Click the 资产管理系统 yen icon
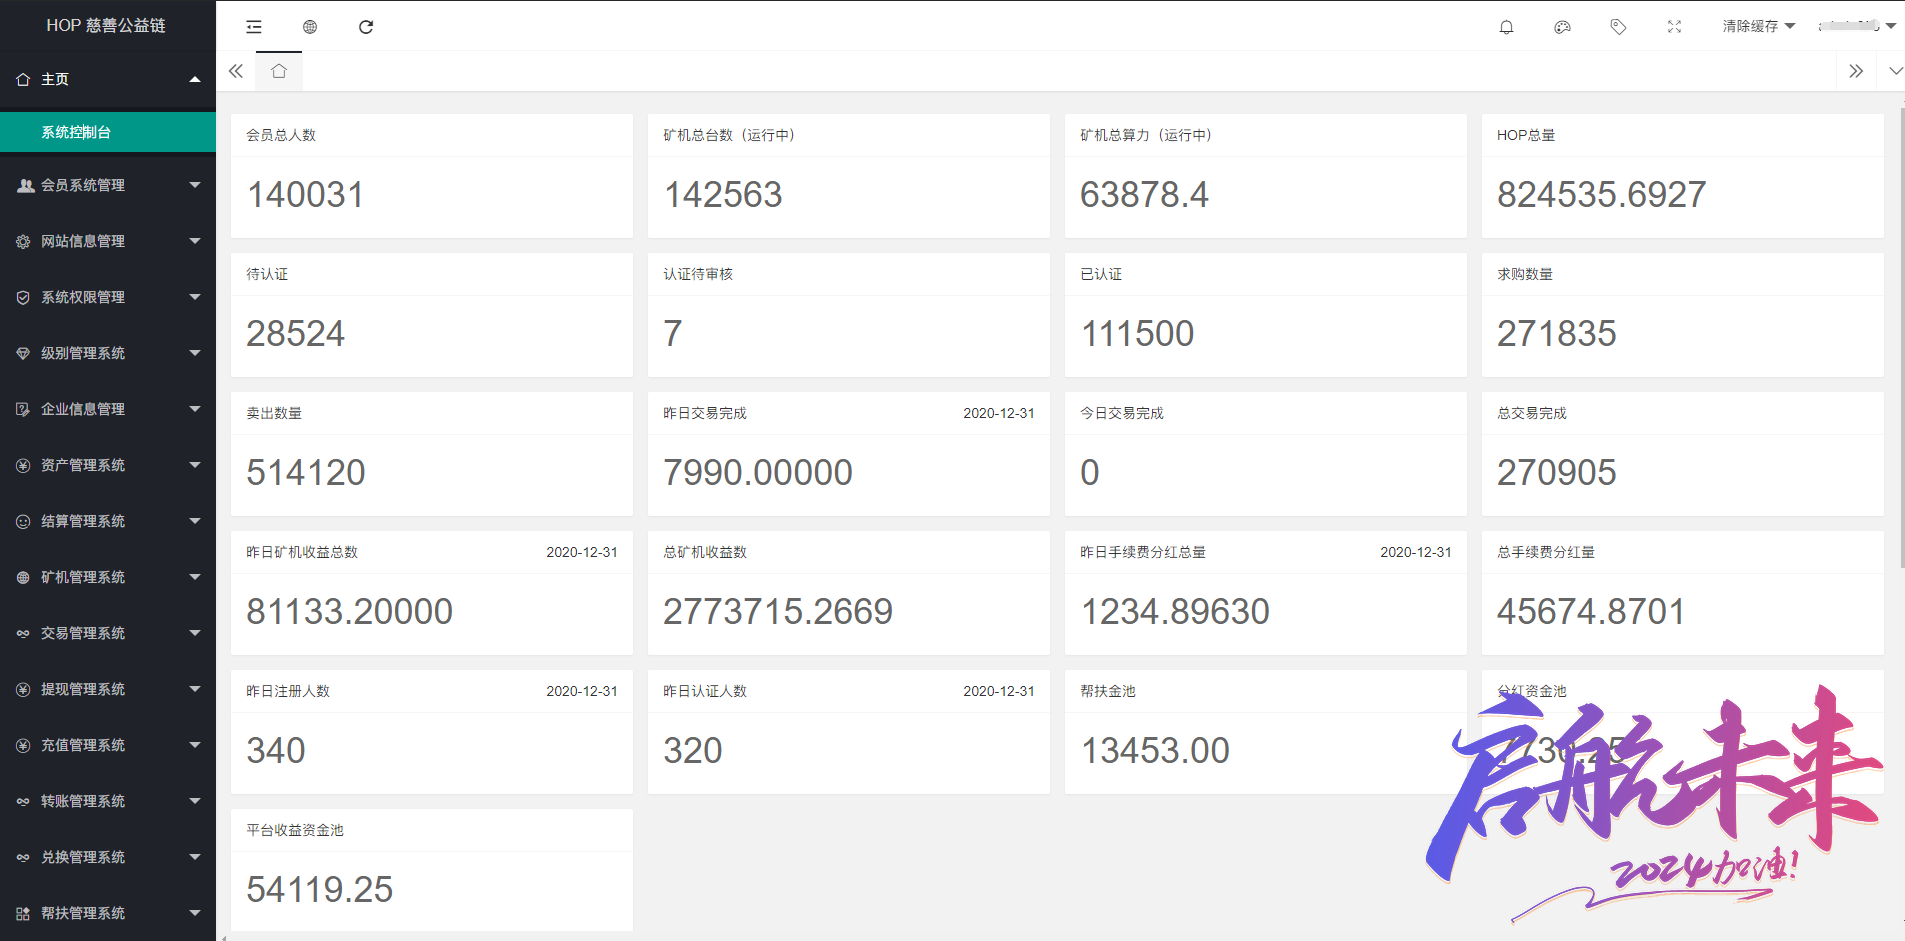 point(23,465)
